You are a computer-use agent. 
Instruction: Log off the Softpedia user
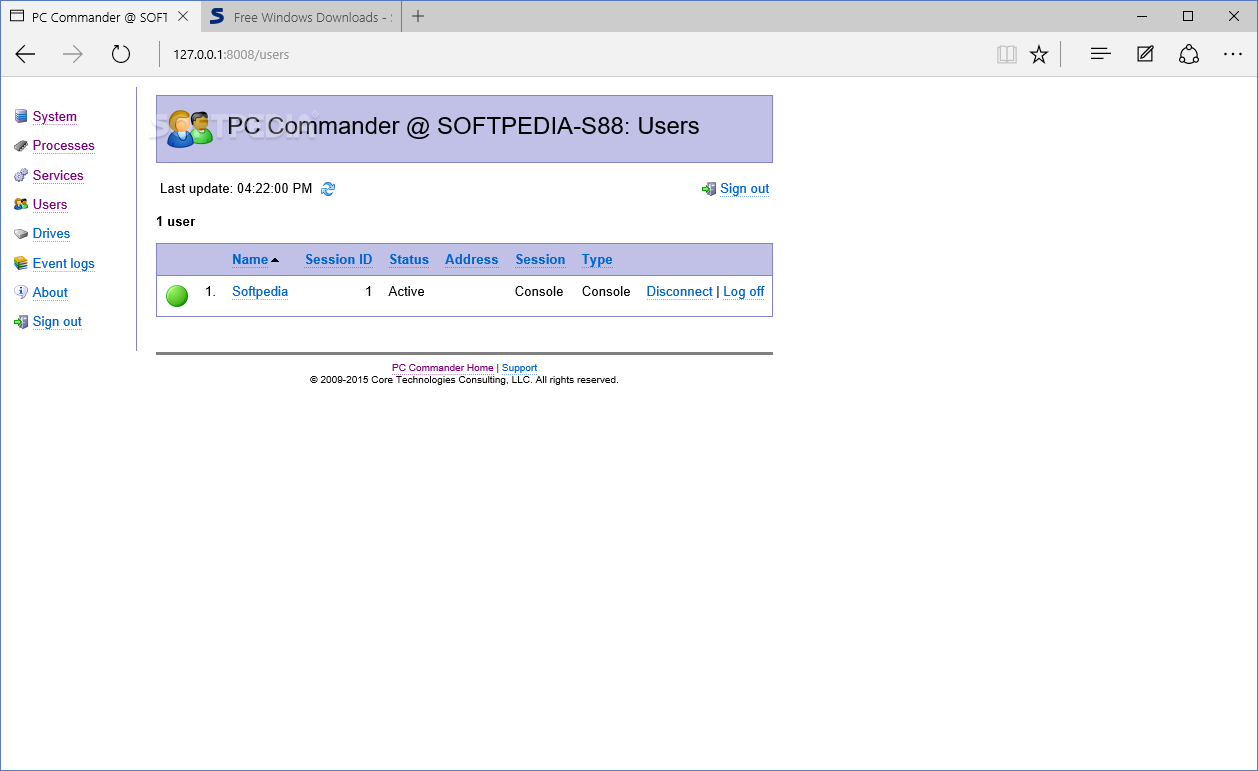(x=743, y=292)
